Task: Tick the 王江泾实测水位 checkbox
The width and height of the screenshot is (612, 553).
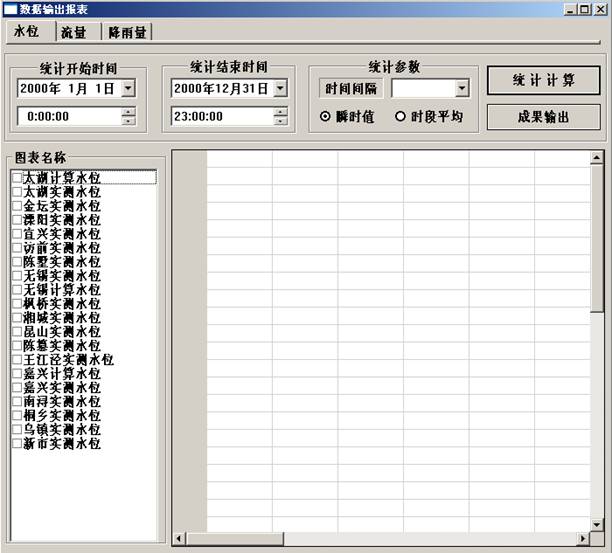Action: tap(16, 360)
